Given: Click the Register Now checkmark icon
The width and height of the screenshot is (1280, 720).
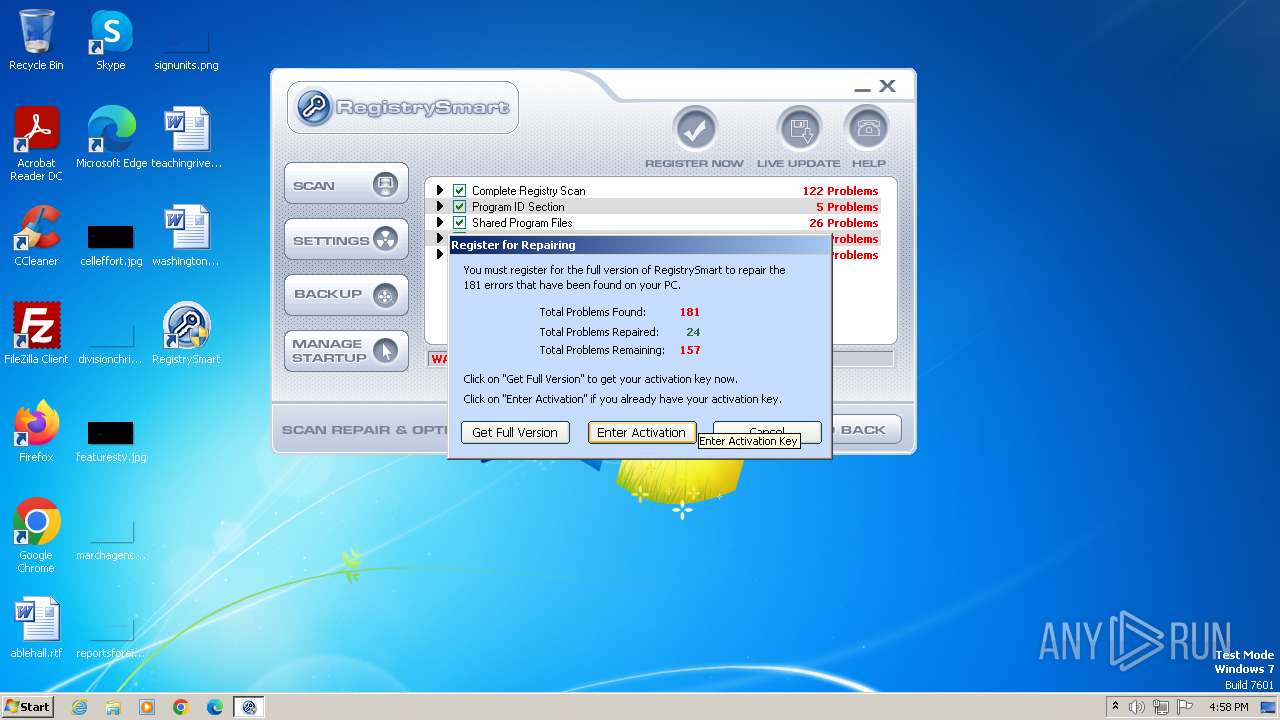Looking at the screenshot, I should pyautogui.click(x=695, y=129).
